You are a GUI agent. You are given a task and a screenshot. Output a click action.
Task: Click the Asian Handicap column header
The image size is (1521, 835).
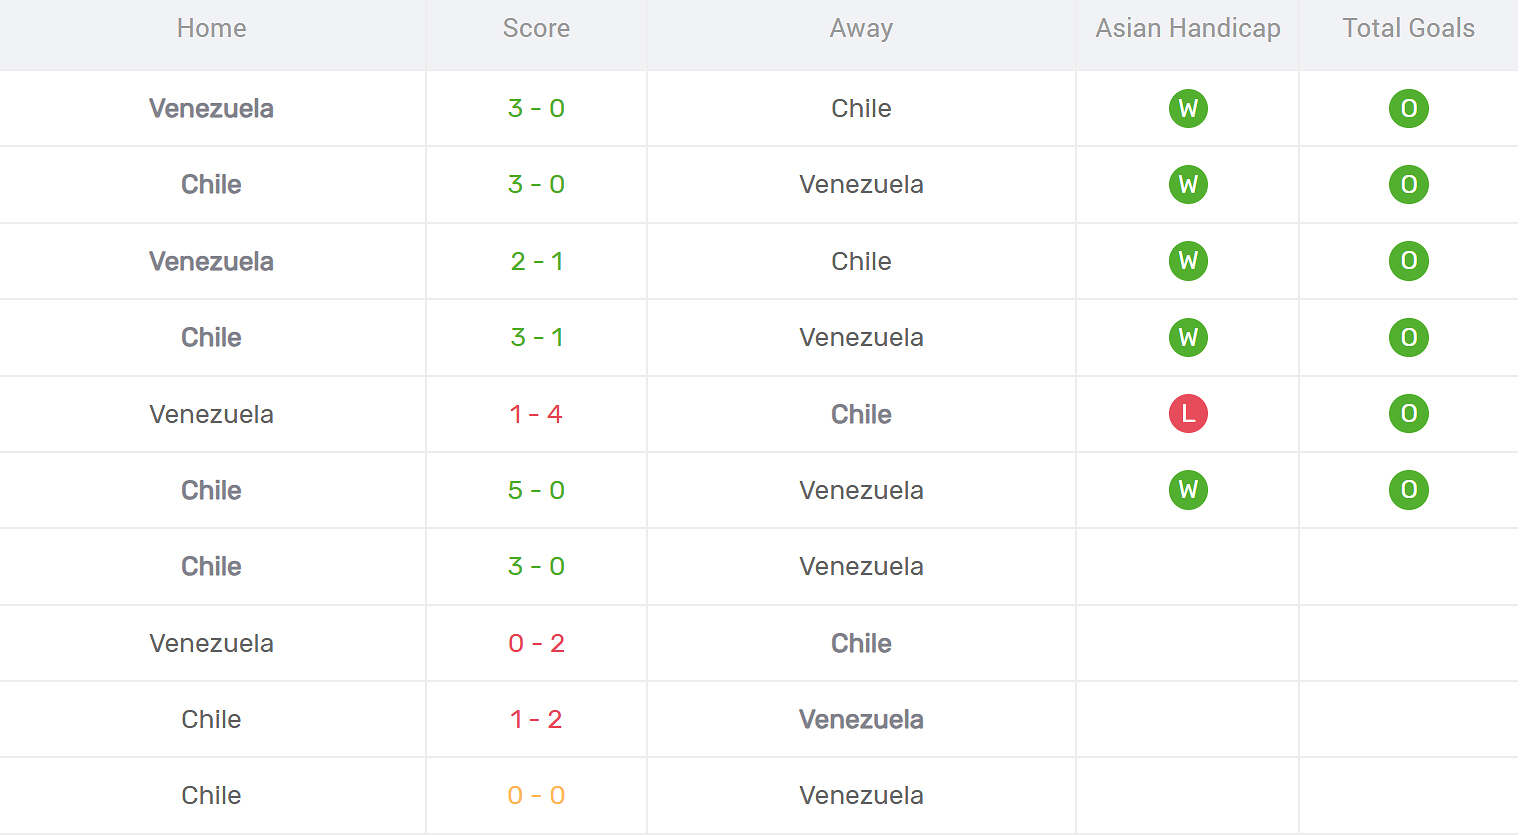(1188, 28)
